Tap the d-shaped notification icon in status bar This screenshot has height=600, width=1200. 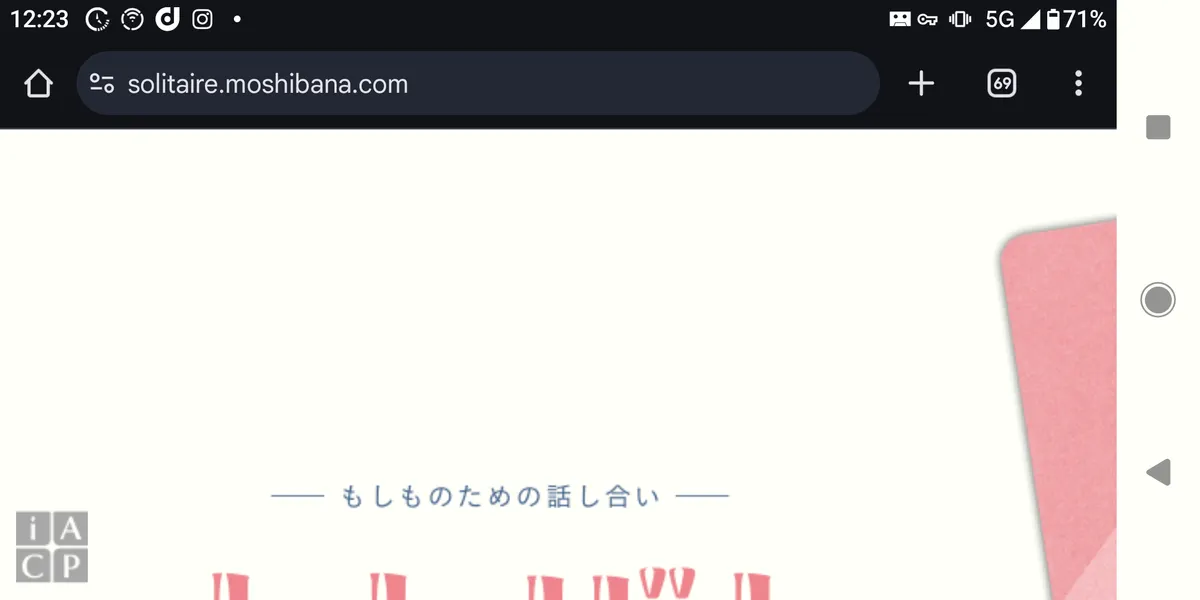pyautogui.click(x=167, y=19)
